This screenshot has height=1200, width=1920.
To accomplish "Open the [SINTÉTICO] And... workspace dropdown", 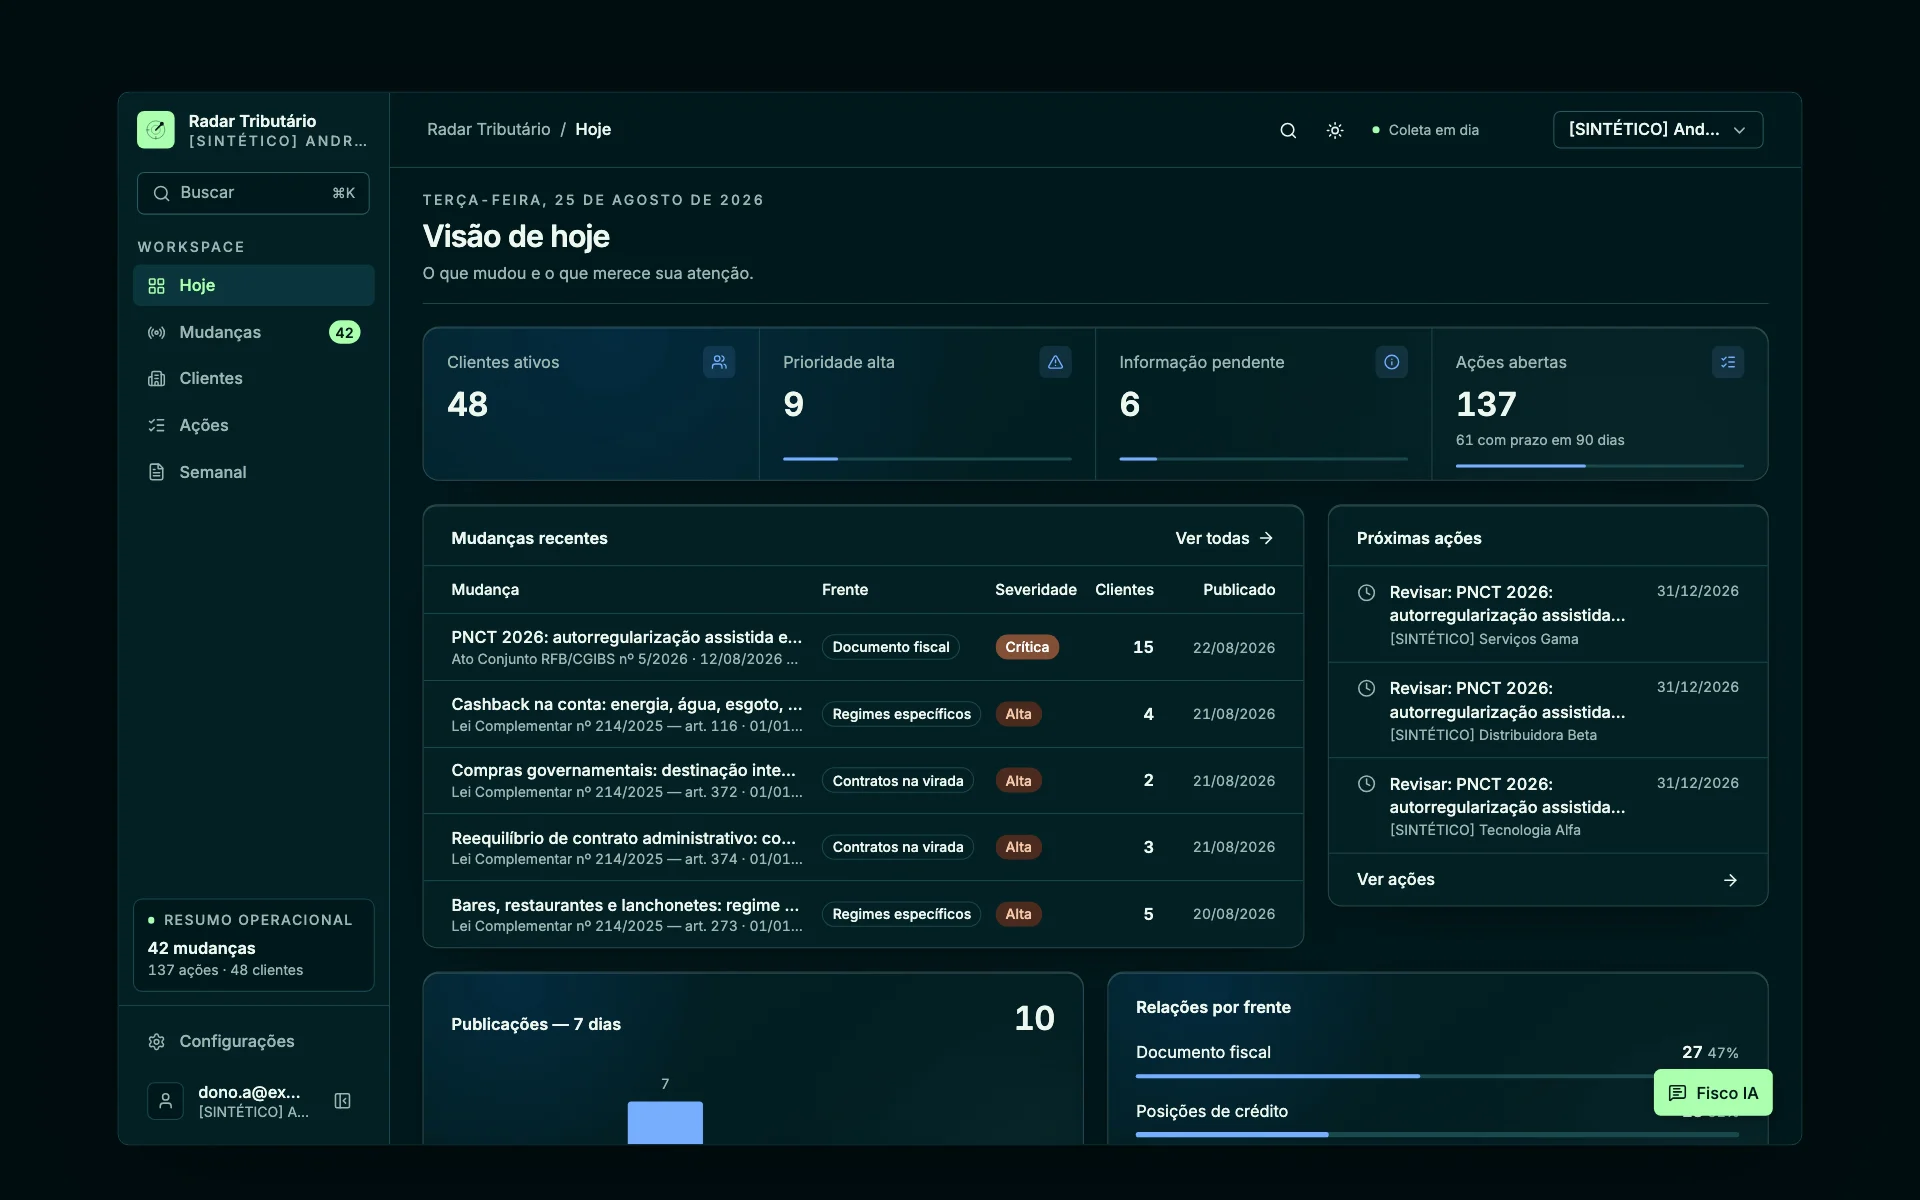I will point(1657,130).
